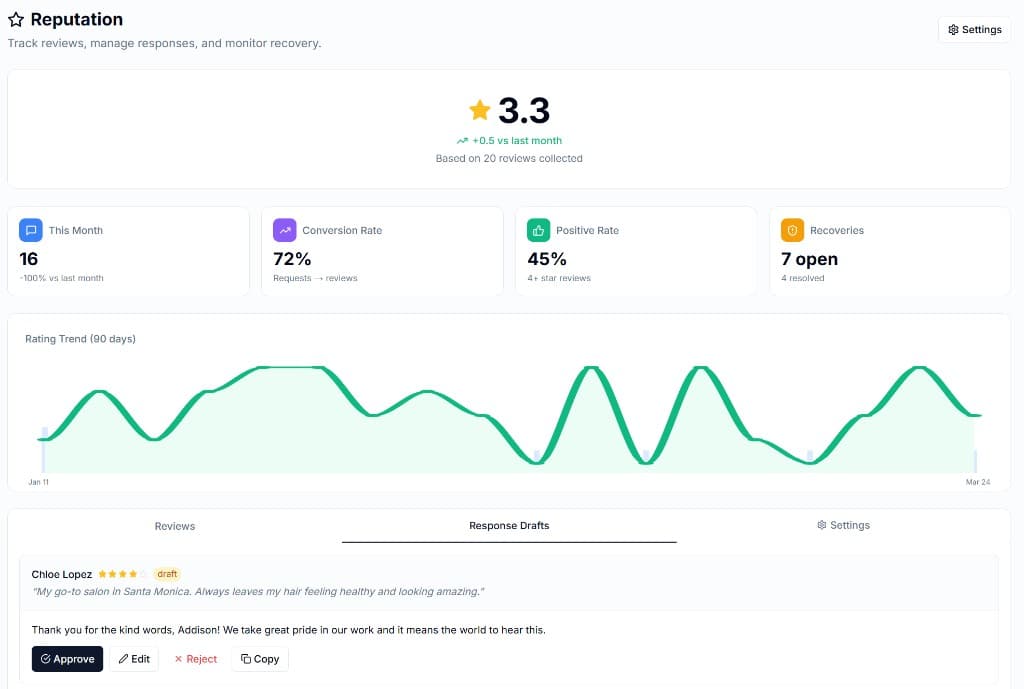
Task: Switch to the Reviews tab
Action: pos(175,525)
